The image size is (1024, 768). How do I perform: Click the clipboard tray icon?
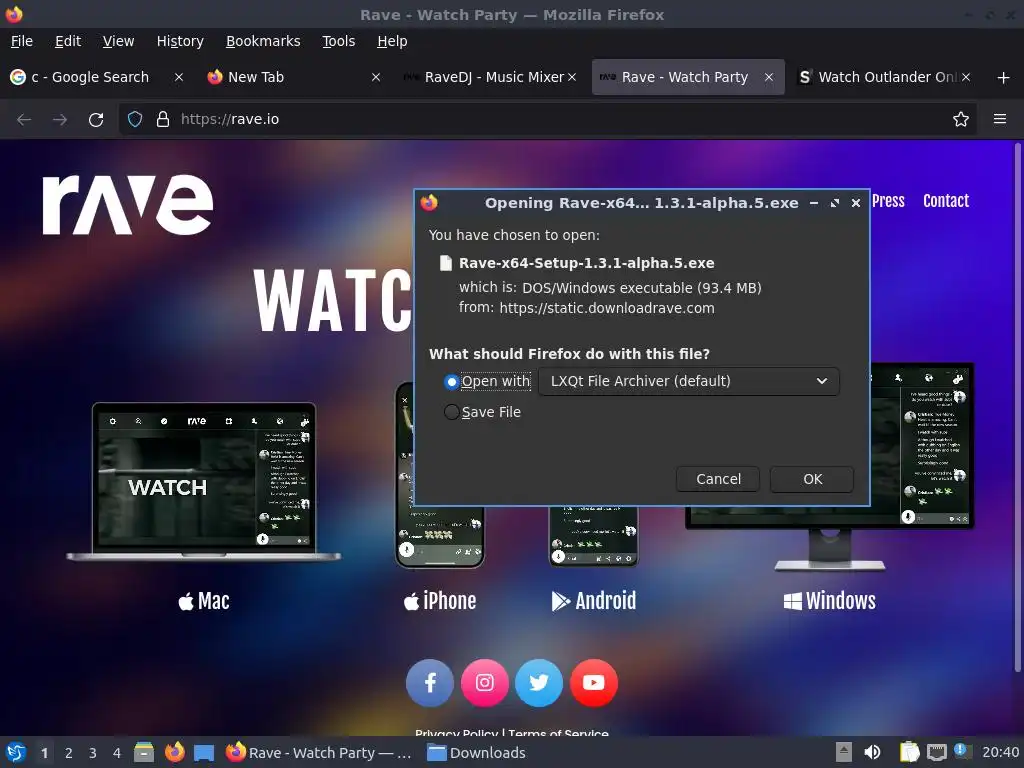(908, 753)
